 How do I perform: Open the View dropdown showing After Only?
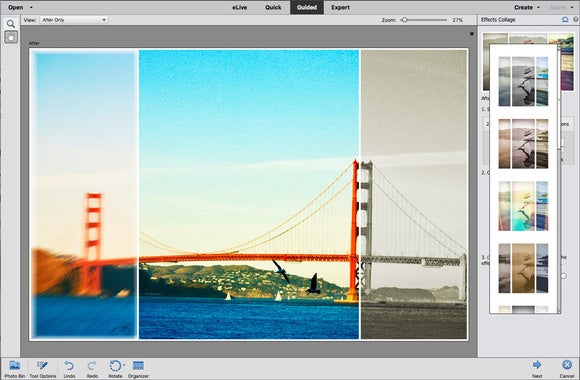click(x=74, y=20)
